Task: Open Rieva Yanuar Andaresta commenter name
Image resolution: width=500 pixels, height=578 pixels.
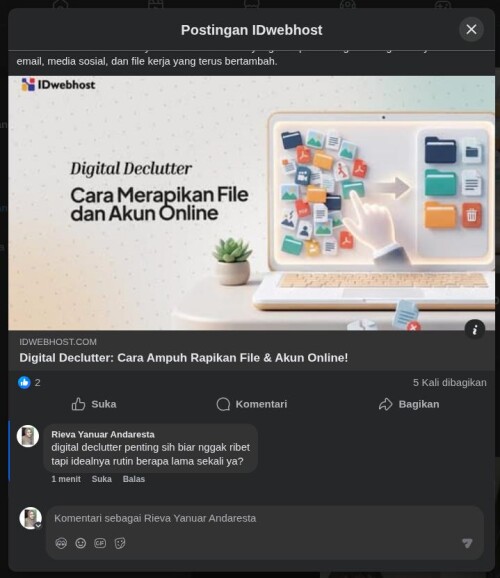Action: (x=103, y=434)
